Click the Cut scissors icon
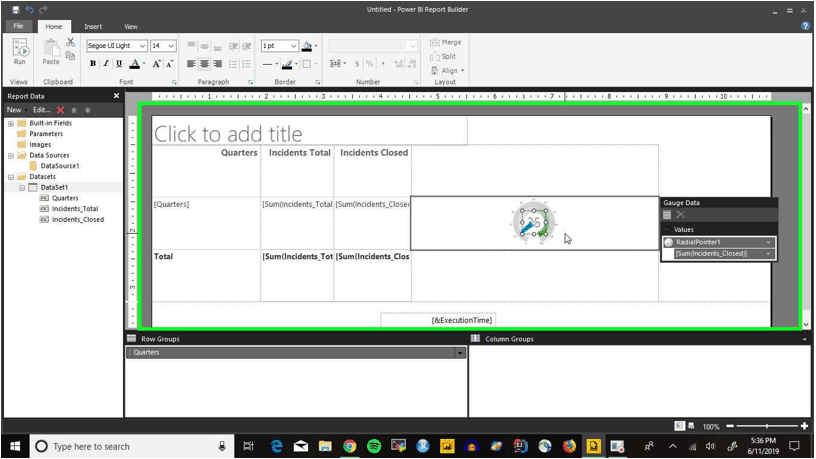Screen dimensions: 816x459 click(71, 42)
